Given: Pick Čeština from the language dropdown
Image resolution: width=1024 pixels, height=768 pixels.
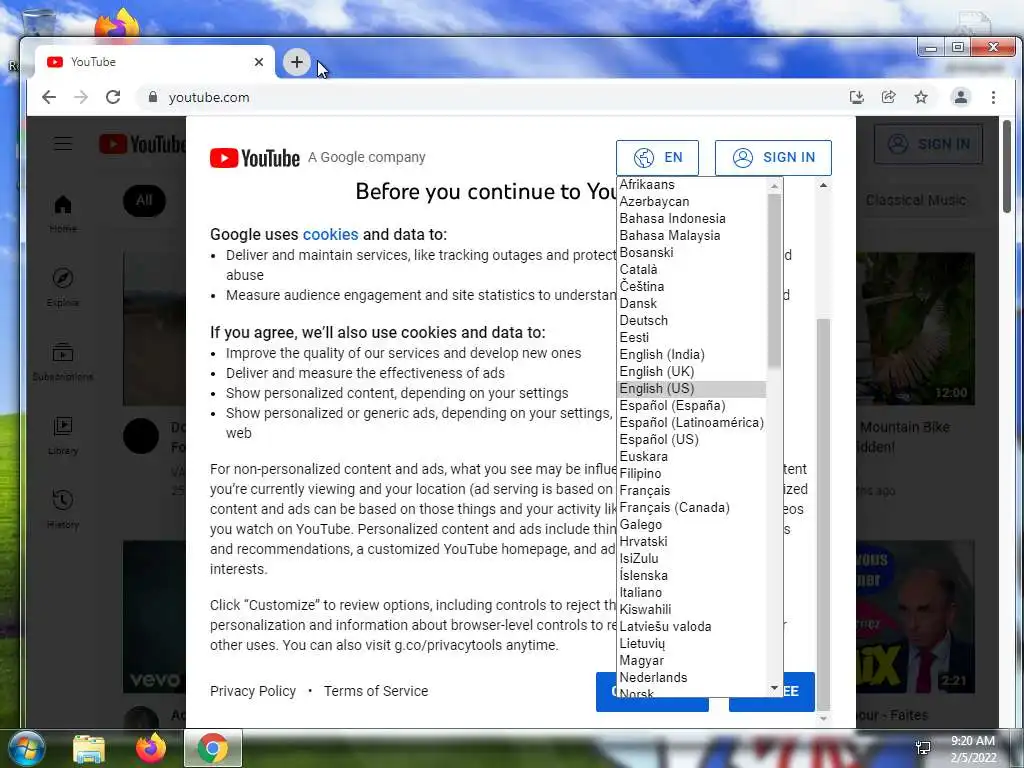Looking at the screenshot, I should [x=692, y=287].
